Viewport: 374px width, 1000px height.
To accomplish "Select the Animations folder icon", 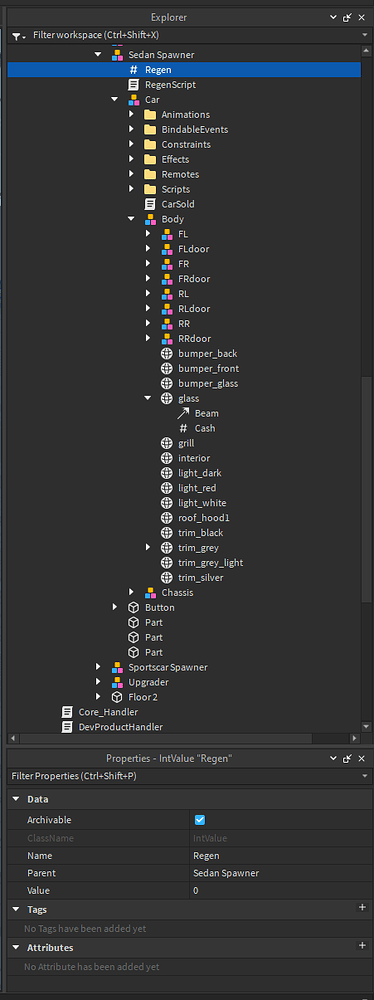I will click(150, 115).
